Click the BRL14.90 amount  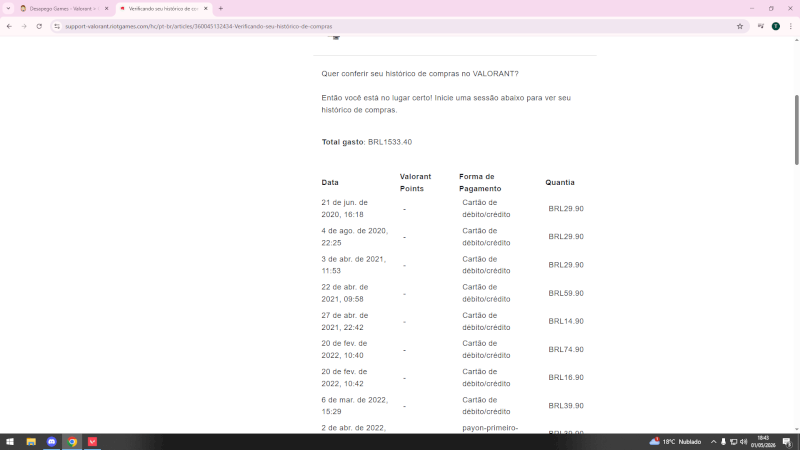pyautogui.click(x=566, y=321)
